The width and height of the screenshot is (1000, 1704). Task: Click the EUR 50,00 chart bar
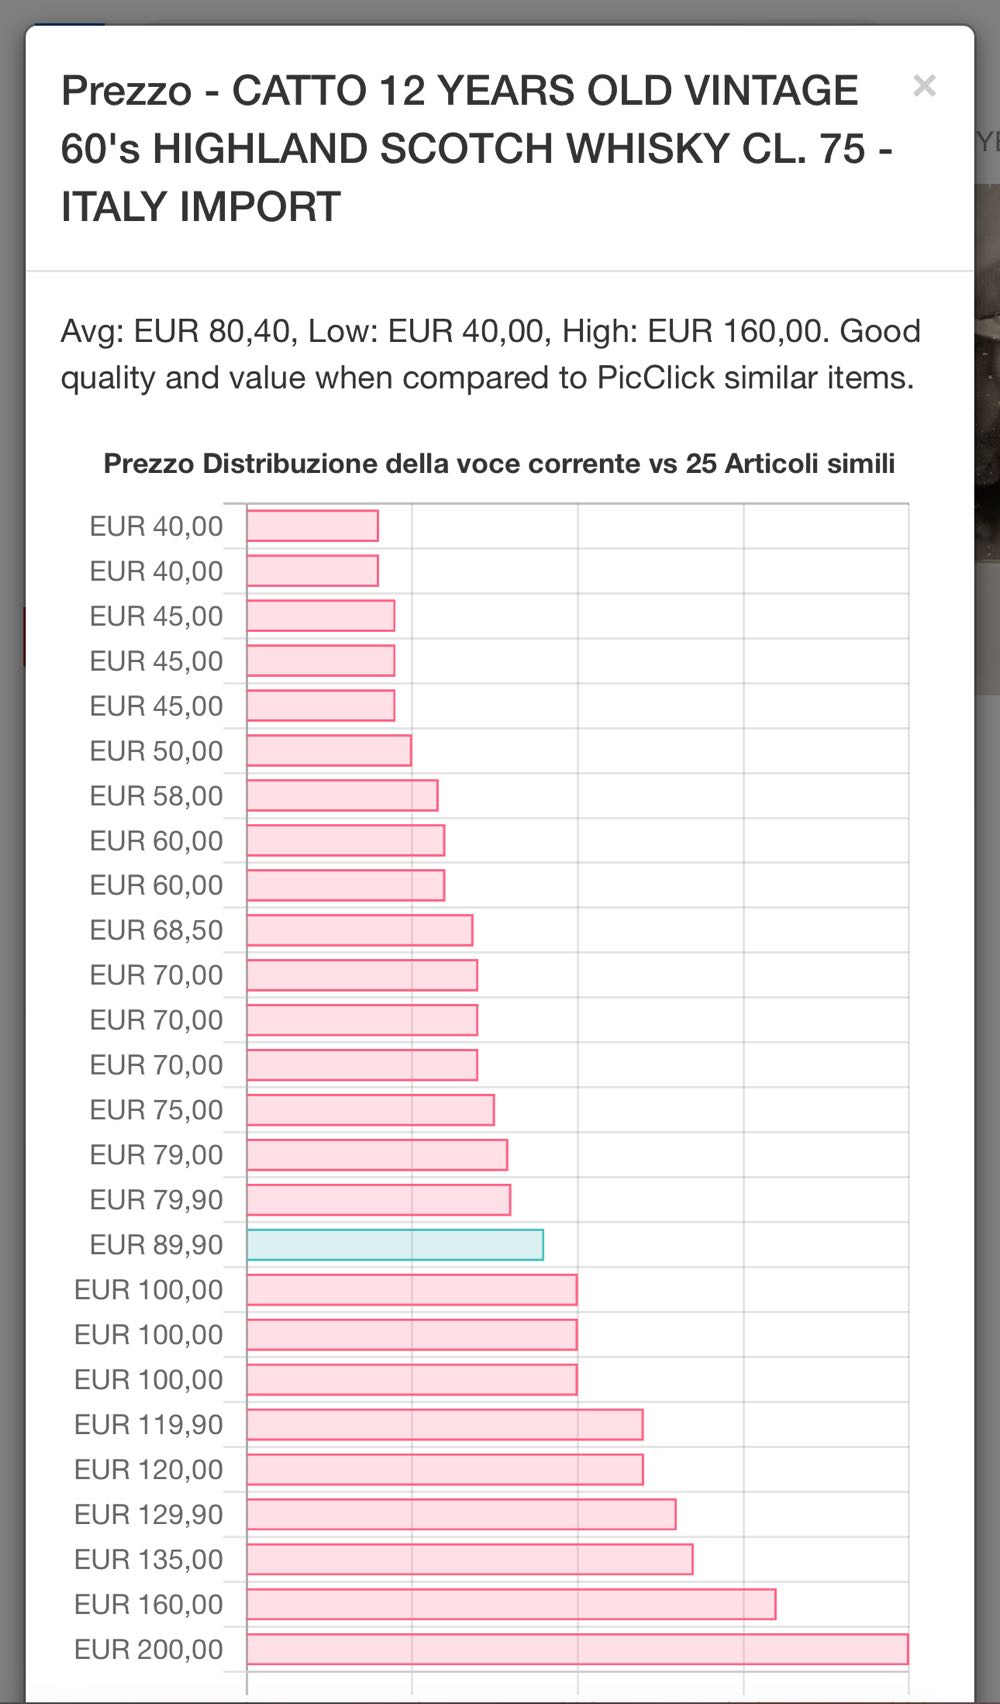point(329,751)
